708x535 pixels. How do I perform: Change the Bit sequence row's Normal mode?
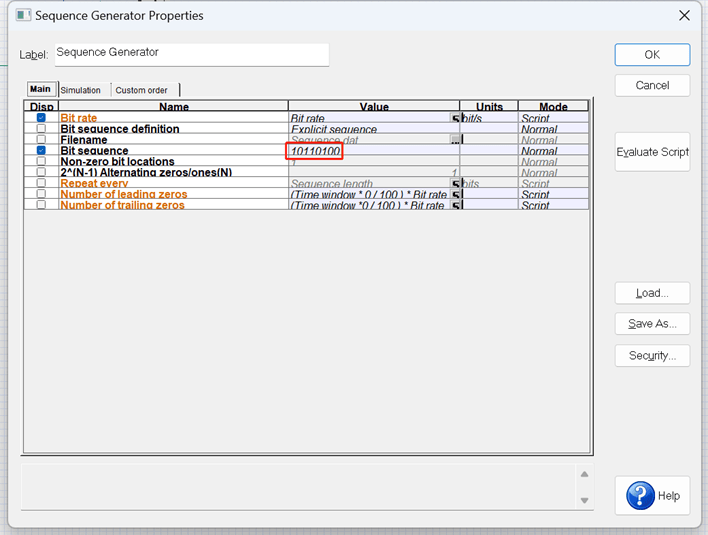click(553, 151)
